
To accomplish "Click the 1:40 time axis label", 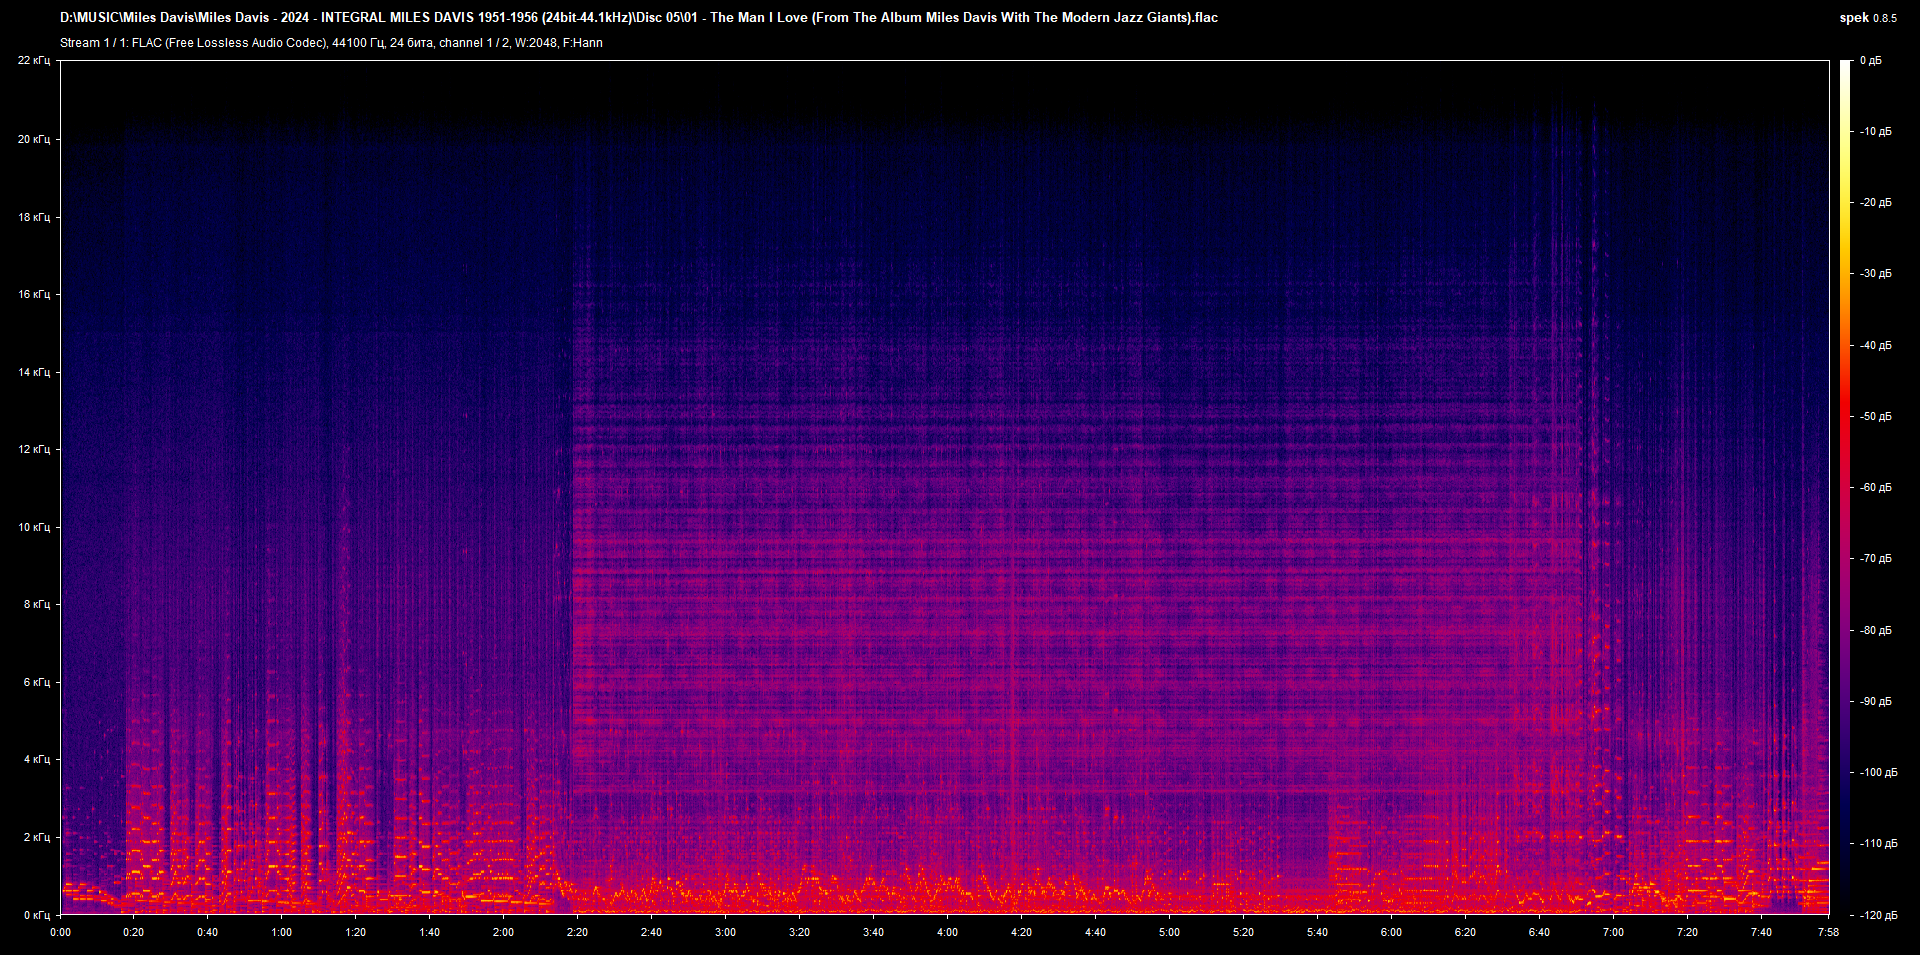I will pyautogui.click(x=430, y=932).
